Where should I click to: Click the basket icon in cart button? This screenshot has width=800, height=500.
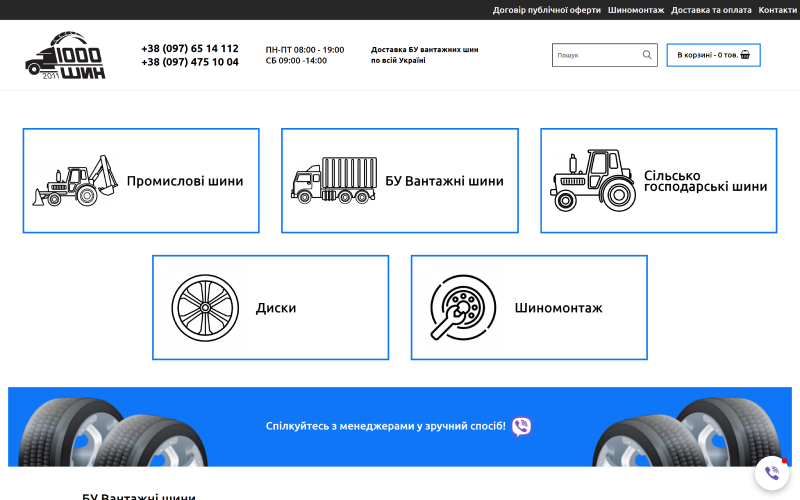(x=745, y=55)
